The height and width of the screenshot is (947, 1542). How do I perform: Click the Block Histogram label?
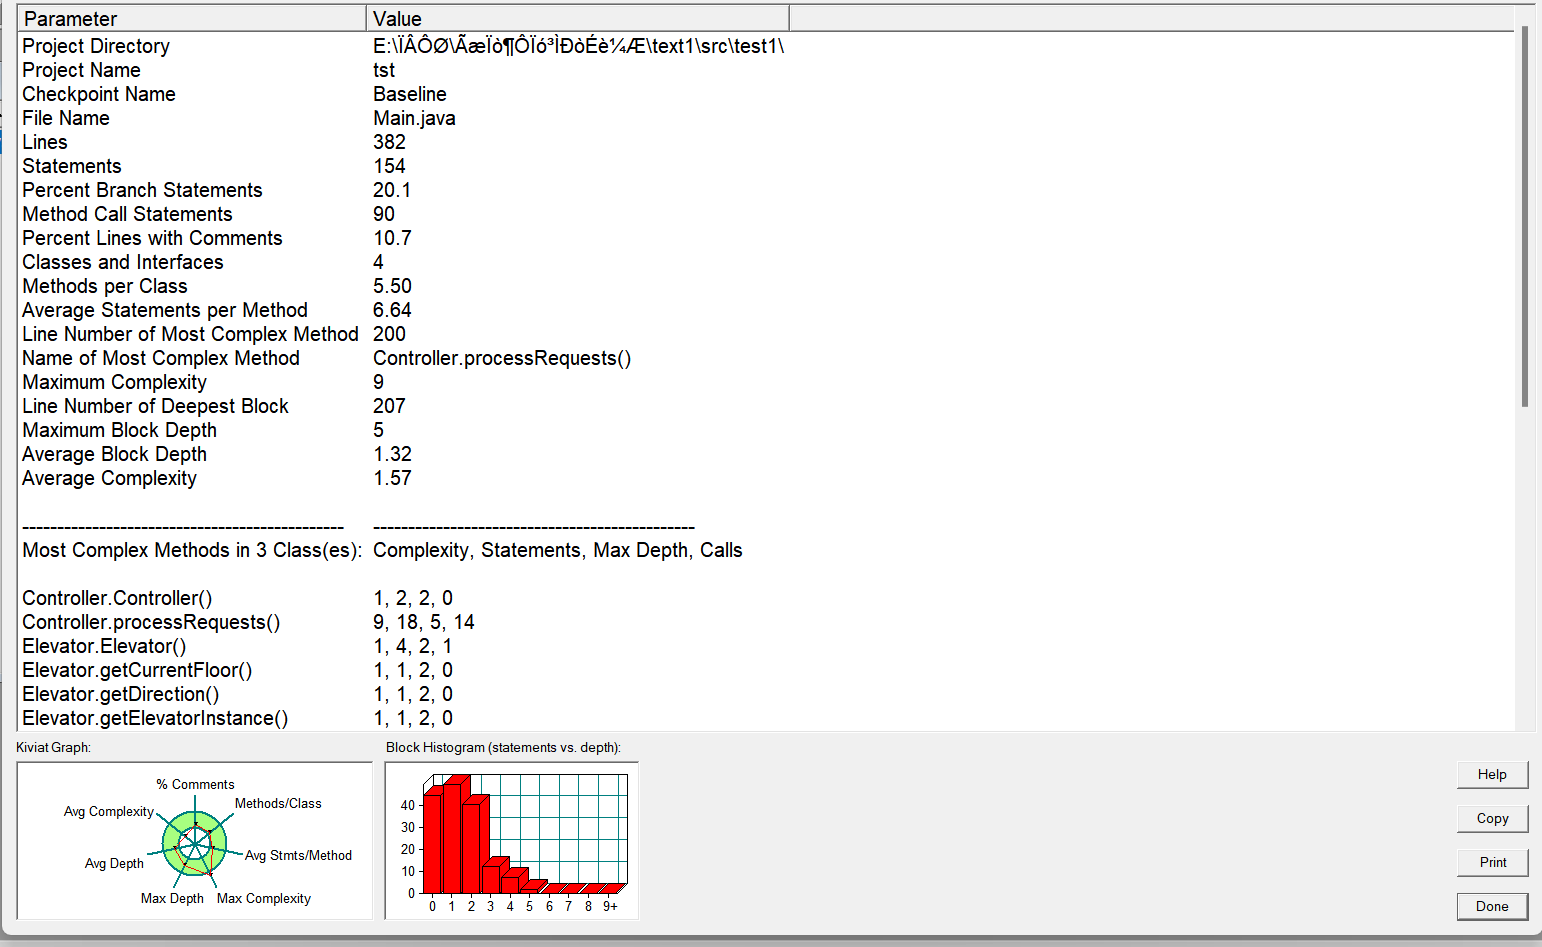tap(503, 747)
